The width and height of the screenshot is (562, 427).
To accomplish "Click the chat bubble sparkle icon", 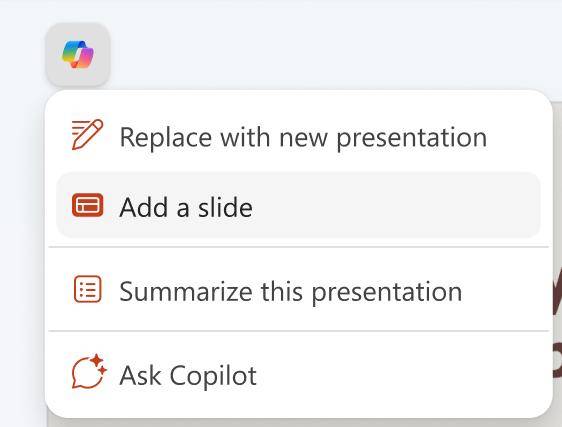I will (x=89, y=372).
